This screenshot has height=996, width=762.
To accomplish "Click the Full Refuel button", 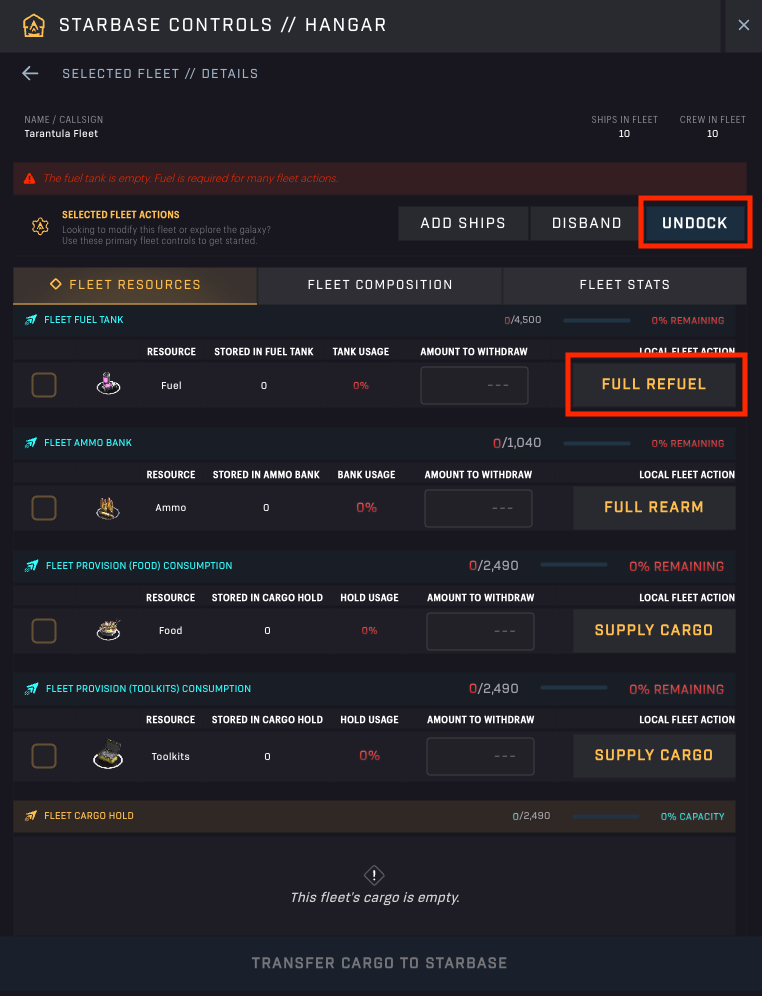I will click(x=653, y=384).
